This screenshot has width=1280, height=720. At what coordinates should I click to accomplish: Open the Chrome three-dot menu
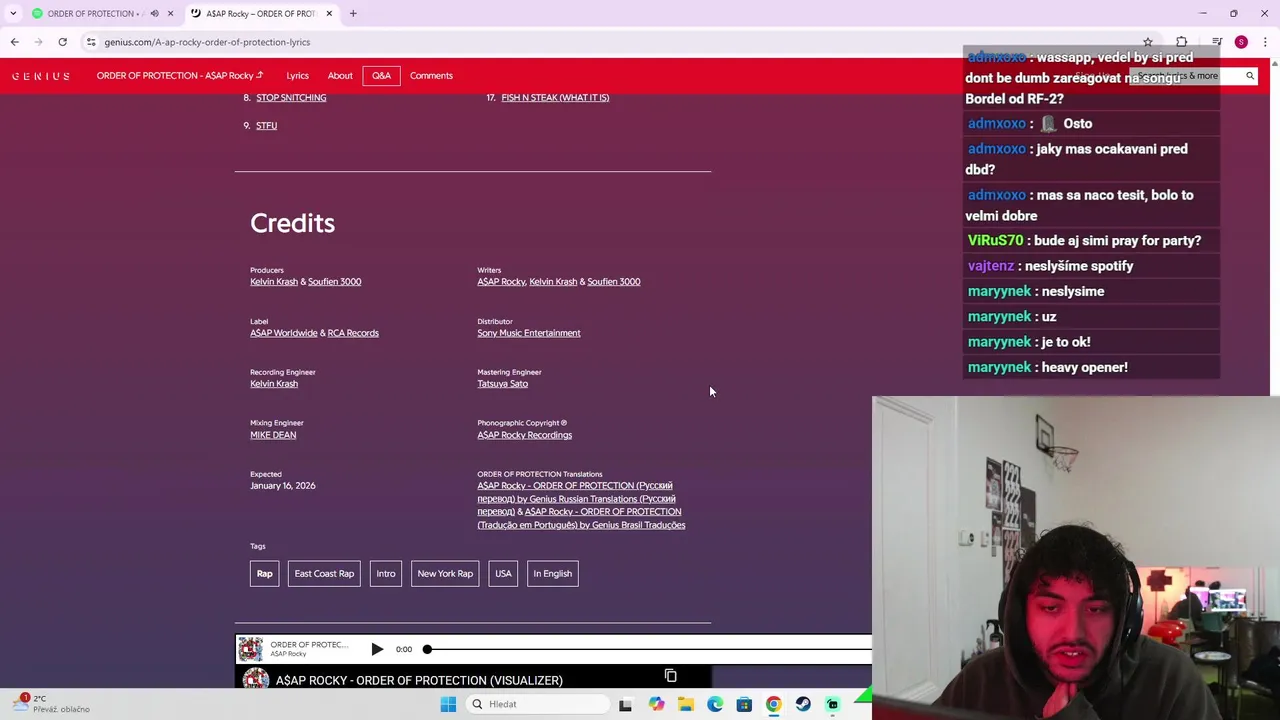(1265, 42)
